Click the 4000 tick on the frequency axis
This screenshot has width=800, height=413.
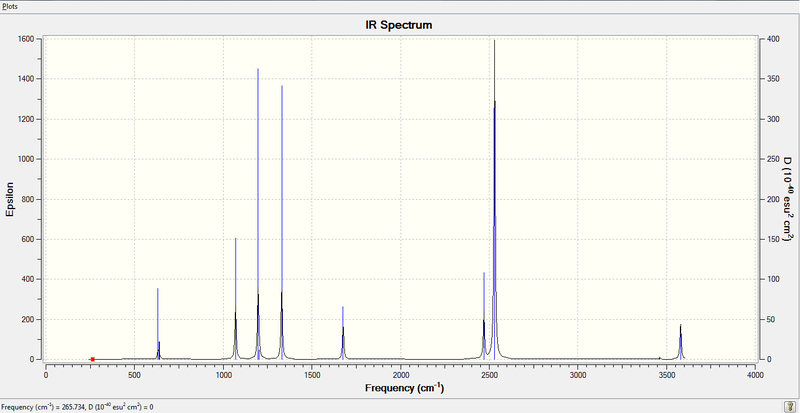(x=755, y=375)
